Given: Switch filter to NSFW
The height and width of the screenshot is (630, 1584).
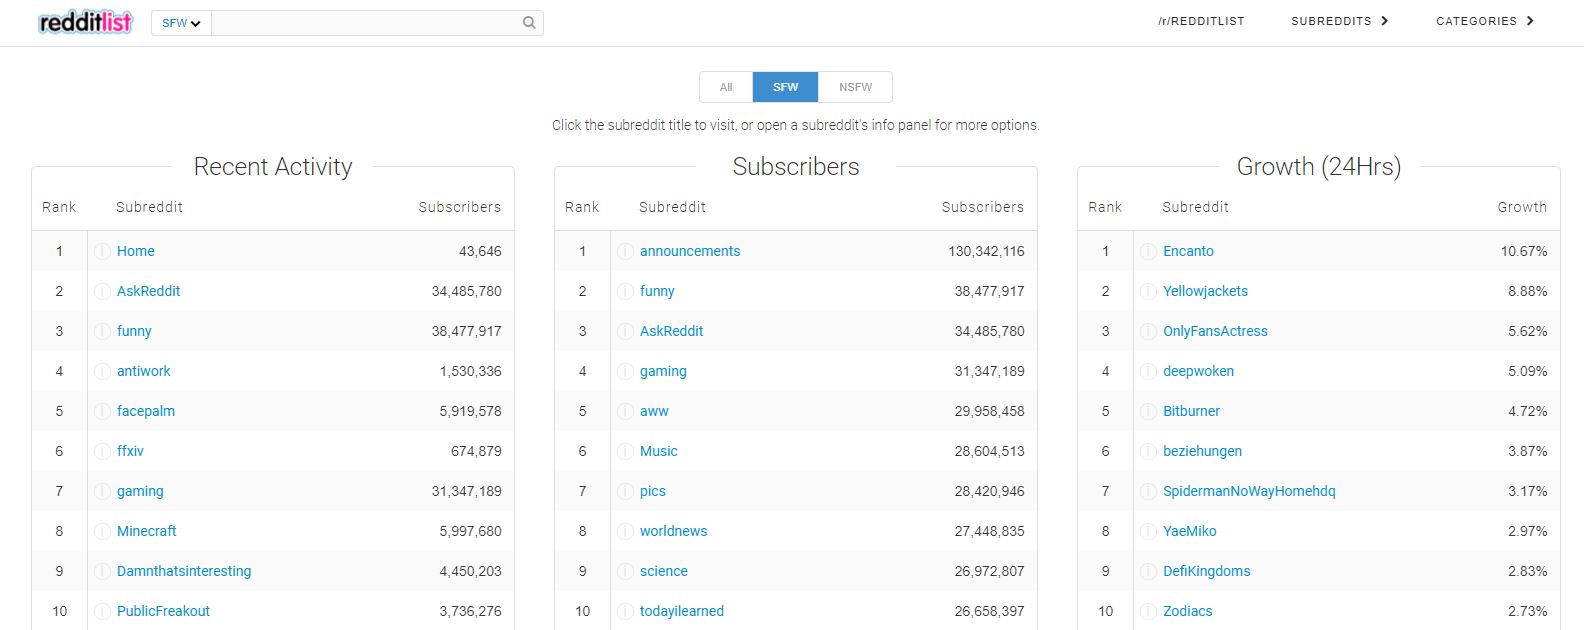Looking at the screenshot, I should point(855,87).
